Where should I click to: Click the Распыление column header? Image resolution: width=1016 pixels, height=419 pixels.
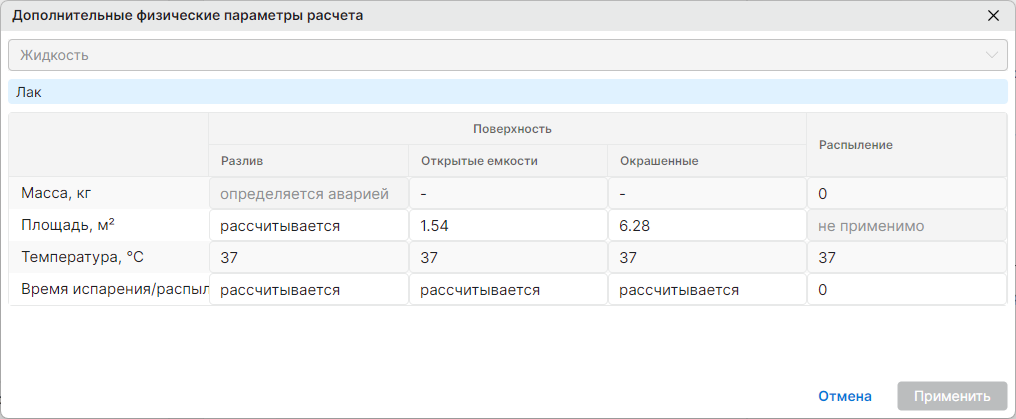pos(907,145)
